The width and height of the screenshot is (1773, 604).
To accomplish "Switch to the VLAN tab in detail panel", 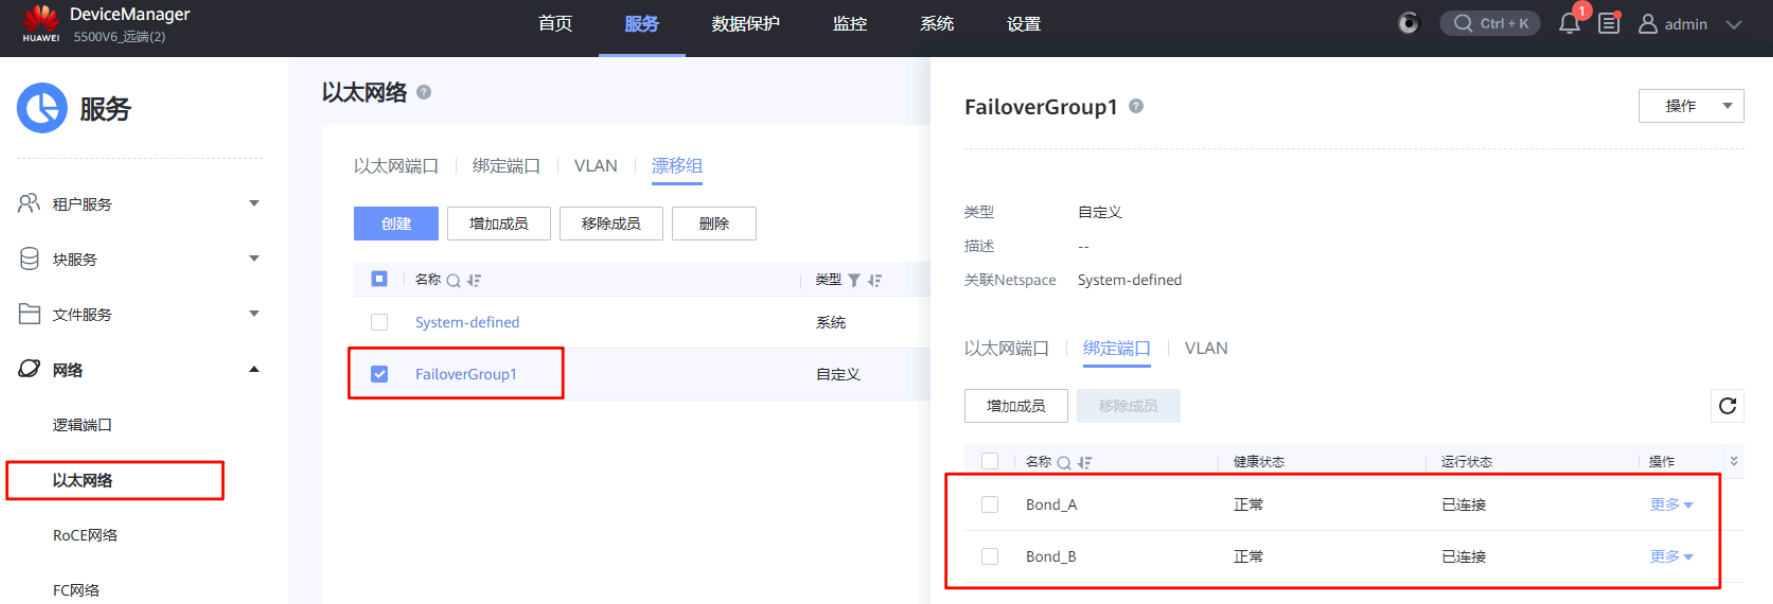I will pyautogui.click(x=1206, y=348).
